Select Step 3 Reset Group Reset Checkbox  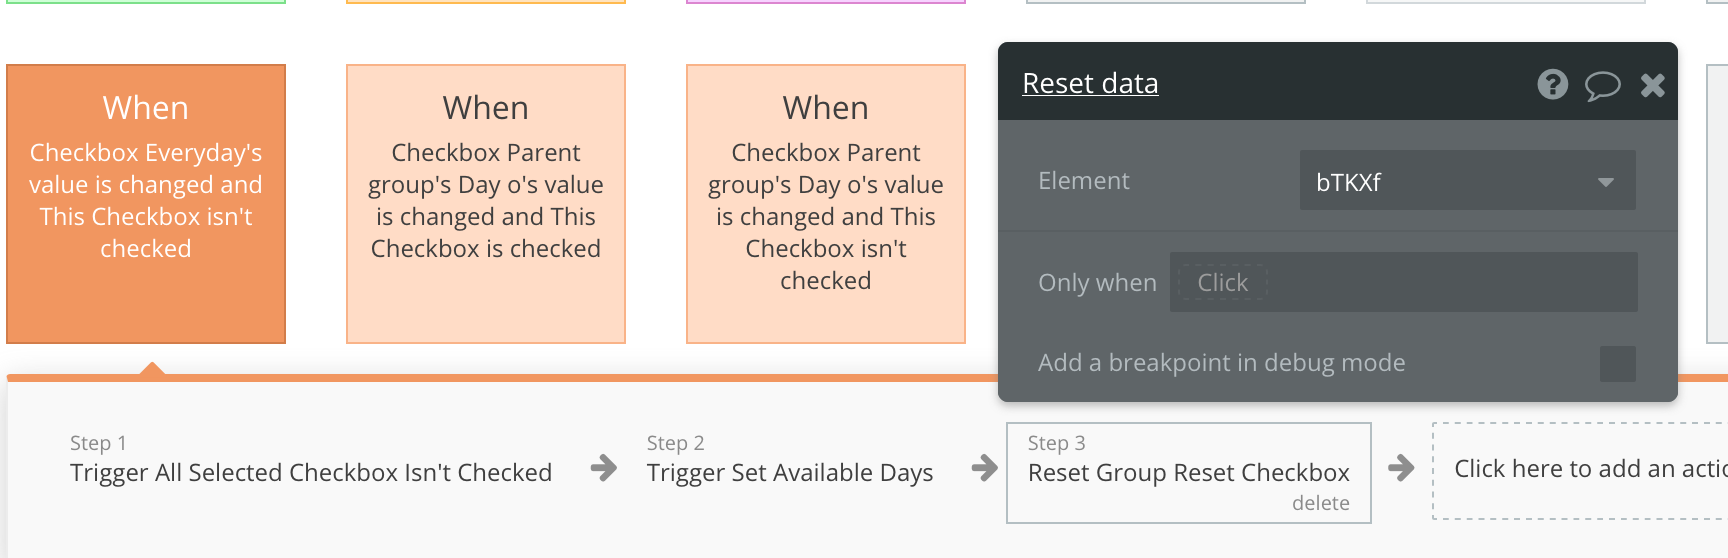pyautogui.click(x=1188, y=472)
